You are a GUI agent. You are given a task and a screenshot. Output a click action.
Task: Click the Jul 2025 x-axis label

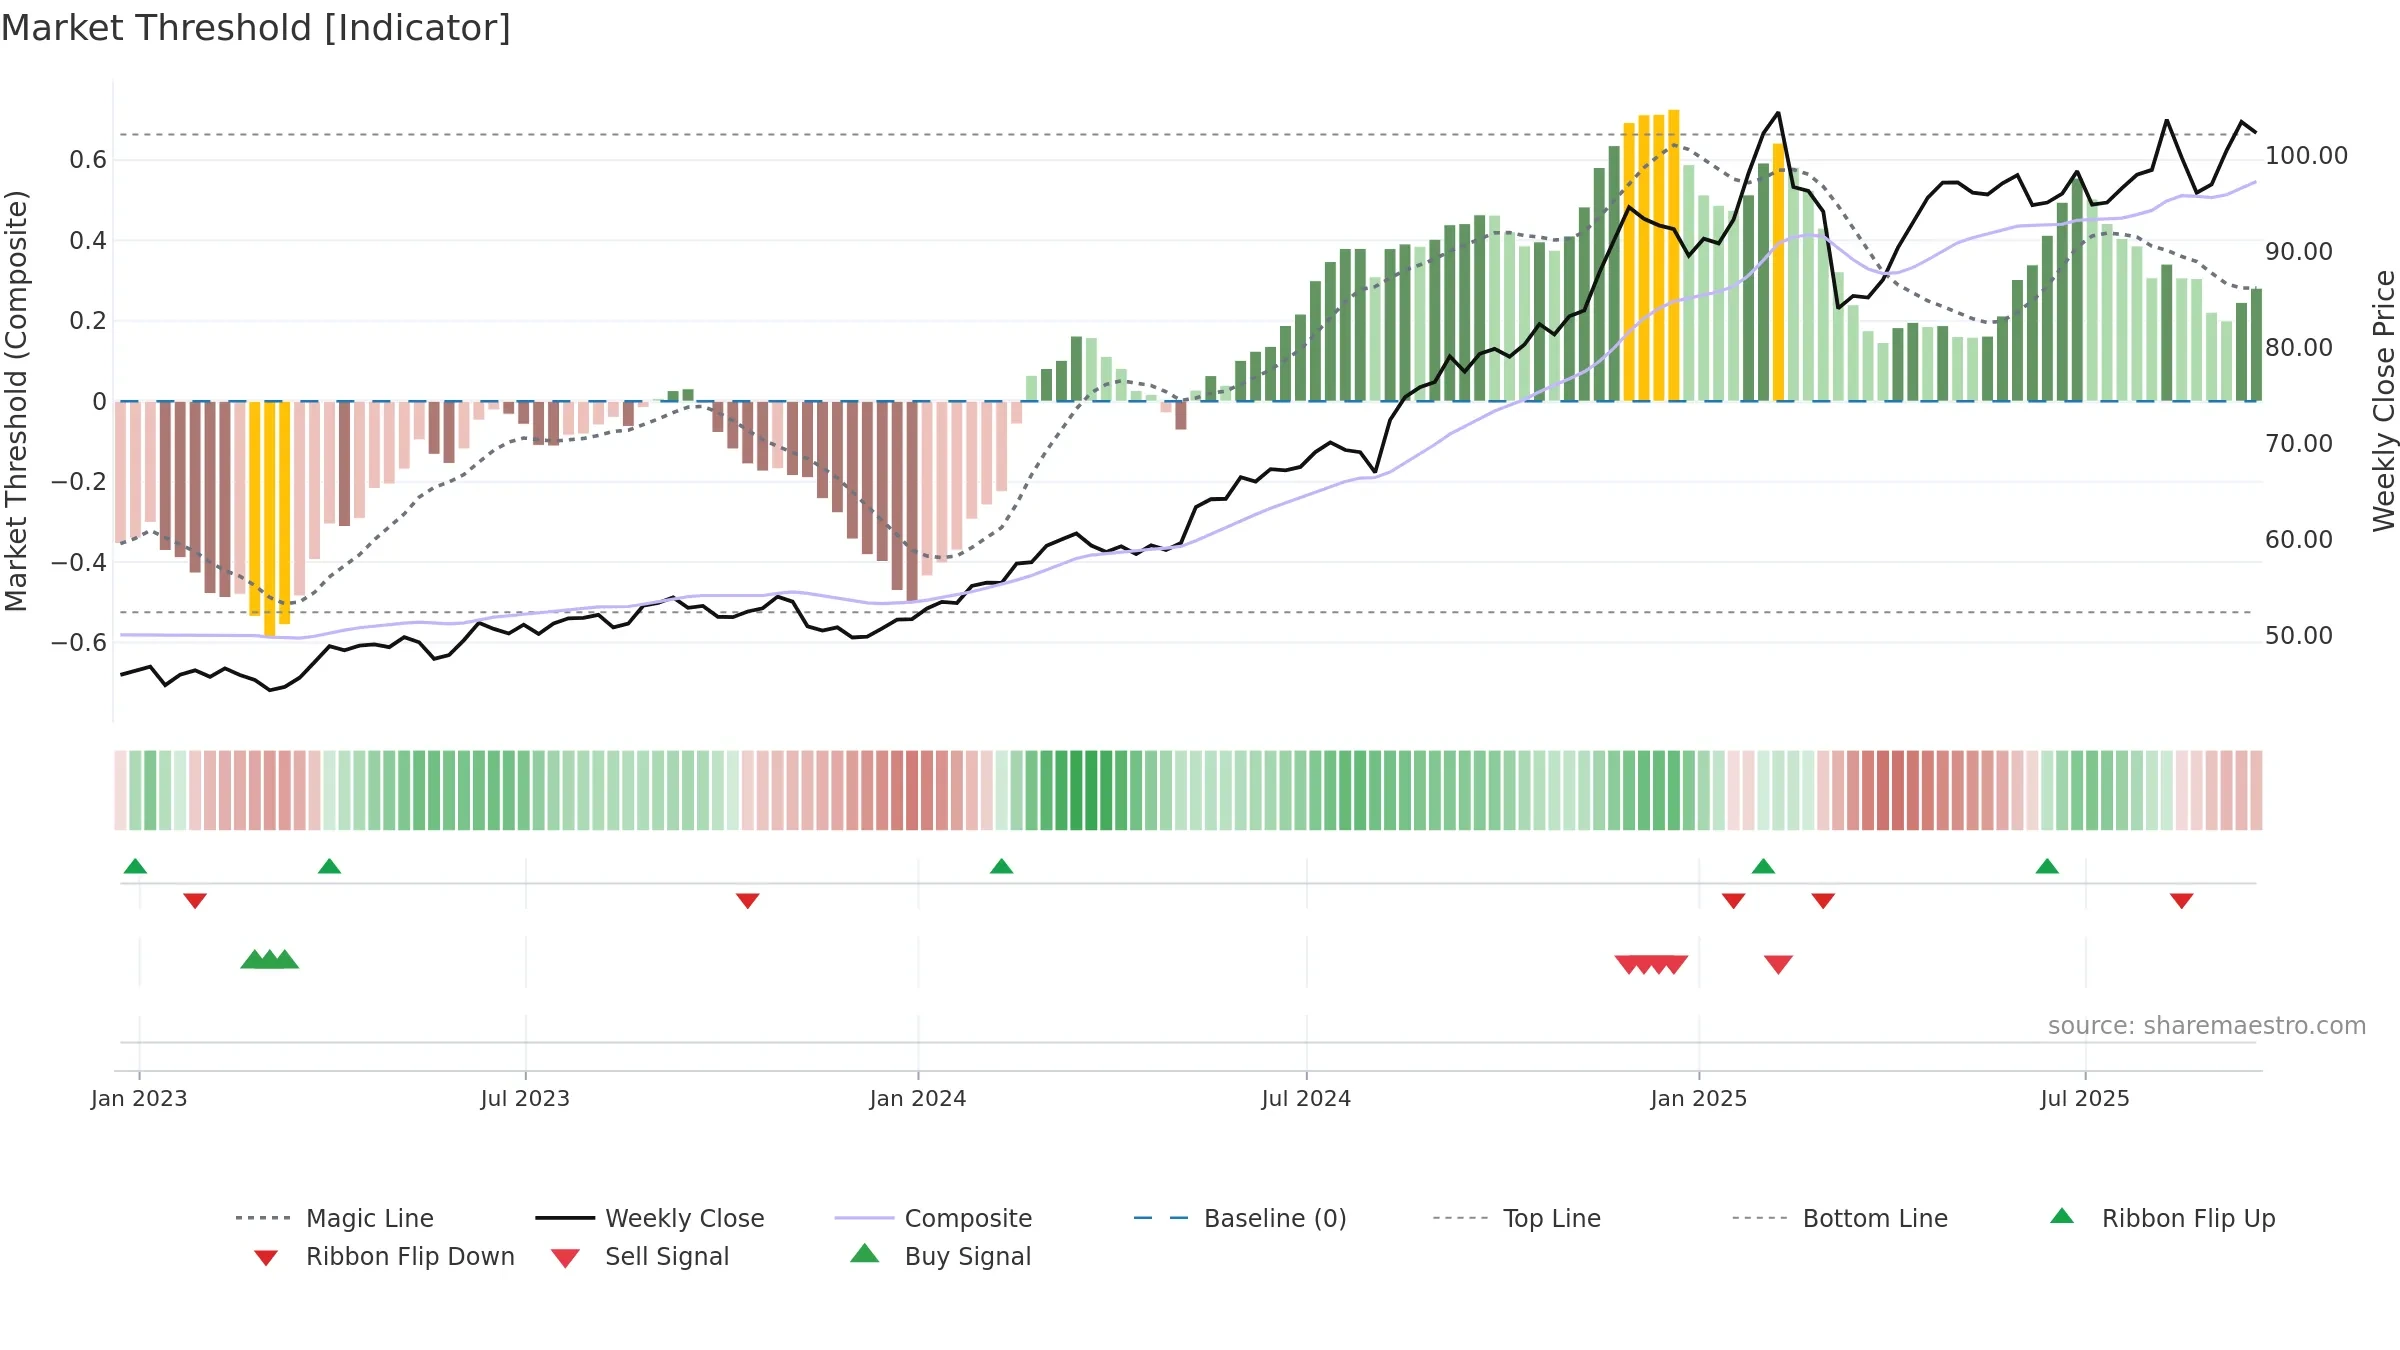[2085, 1098]
